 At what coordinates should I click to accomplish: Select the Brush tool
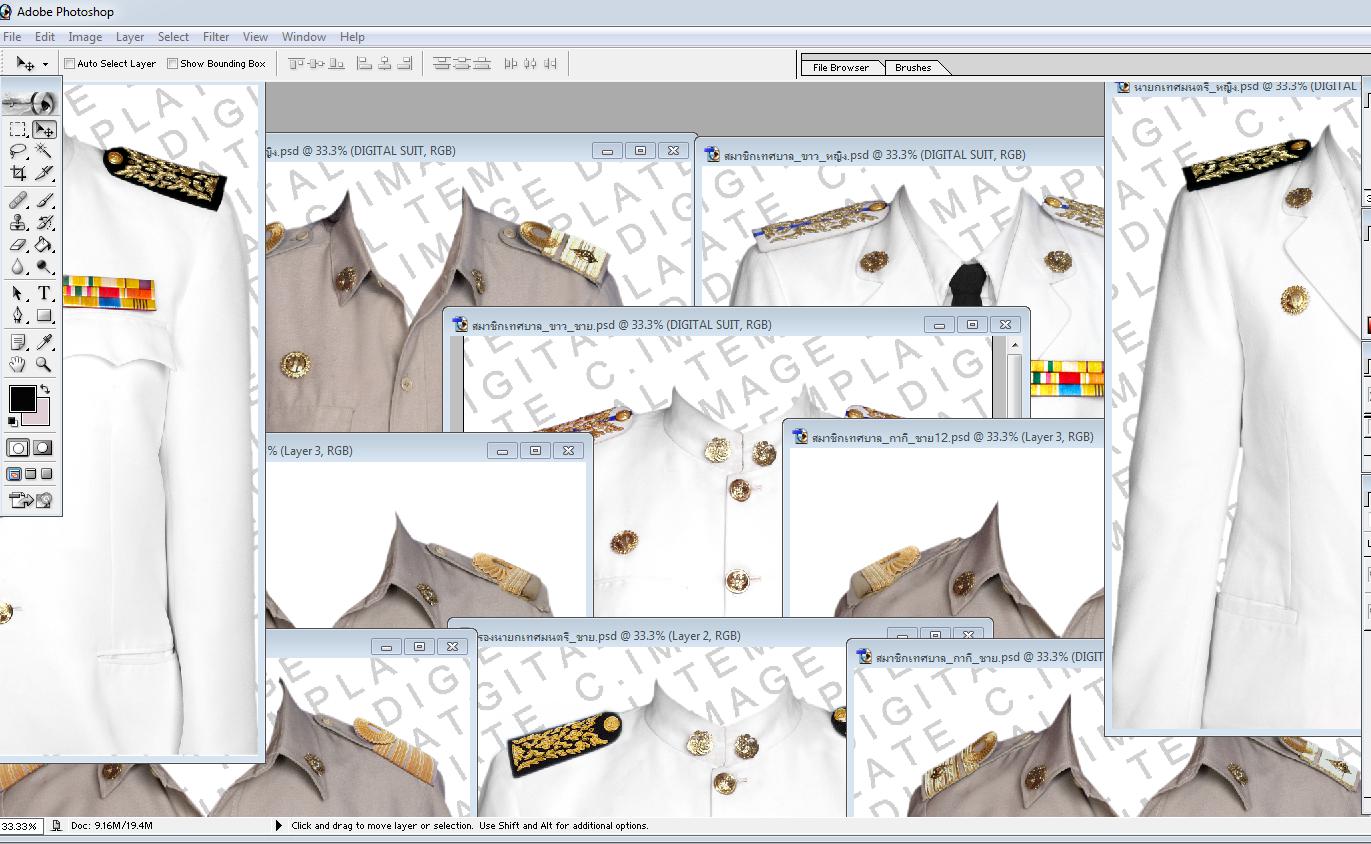click(44, 200)
